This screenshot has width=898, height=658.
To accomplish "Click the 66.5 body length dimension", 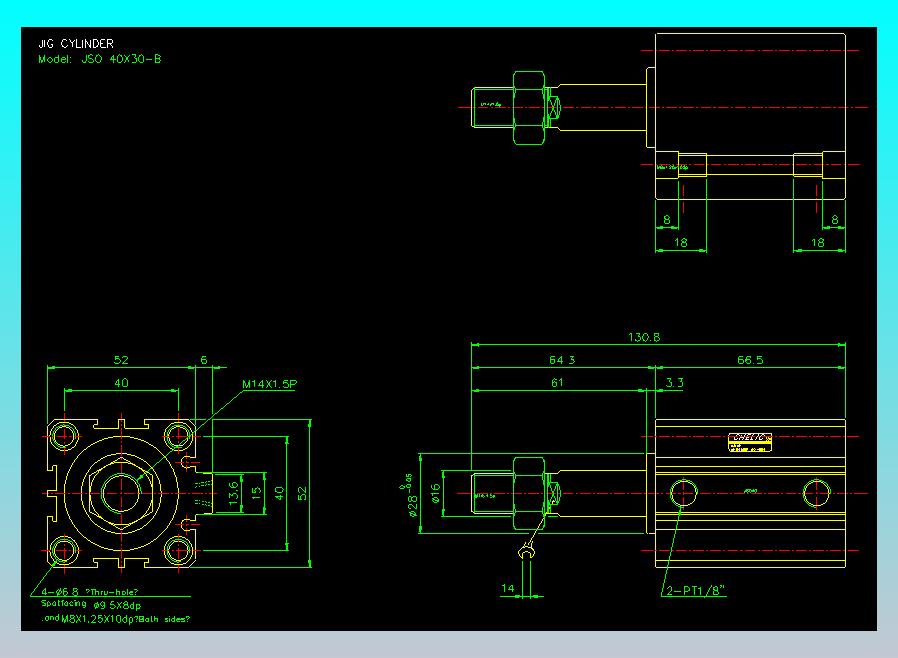I will pos(750,360).
